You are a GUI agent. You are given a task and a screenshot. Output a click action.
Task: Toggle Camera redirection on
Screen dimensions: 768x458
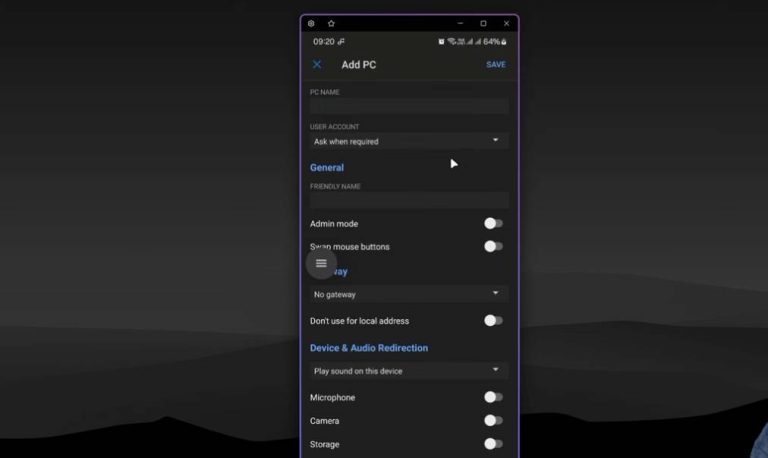(x=493, y=420)
